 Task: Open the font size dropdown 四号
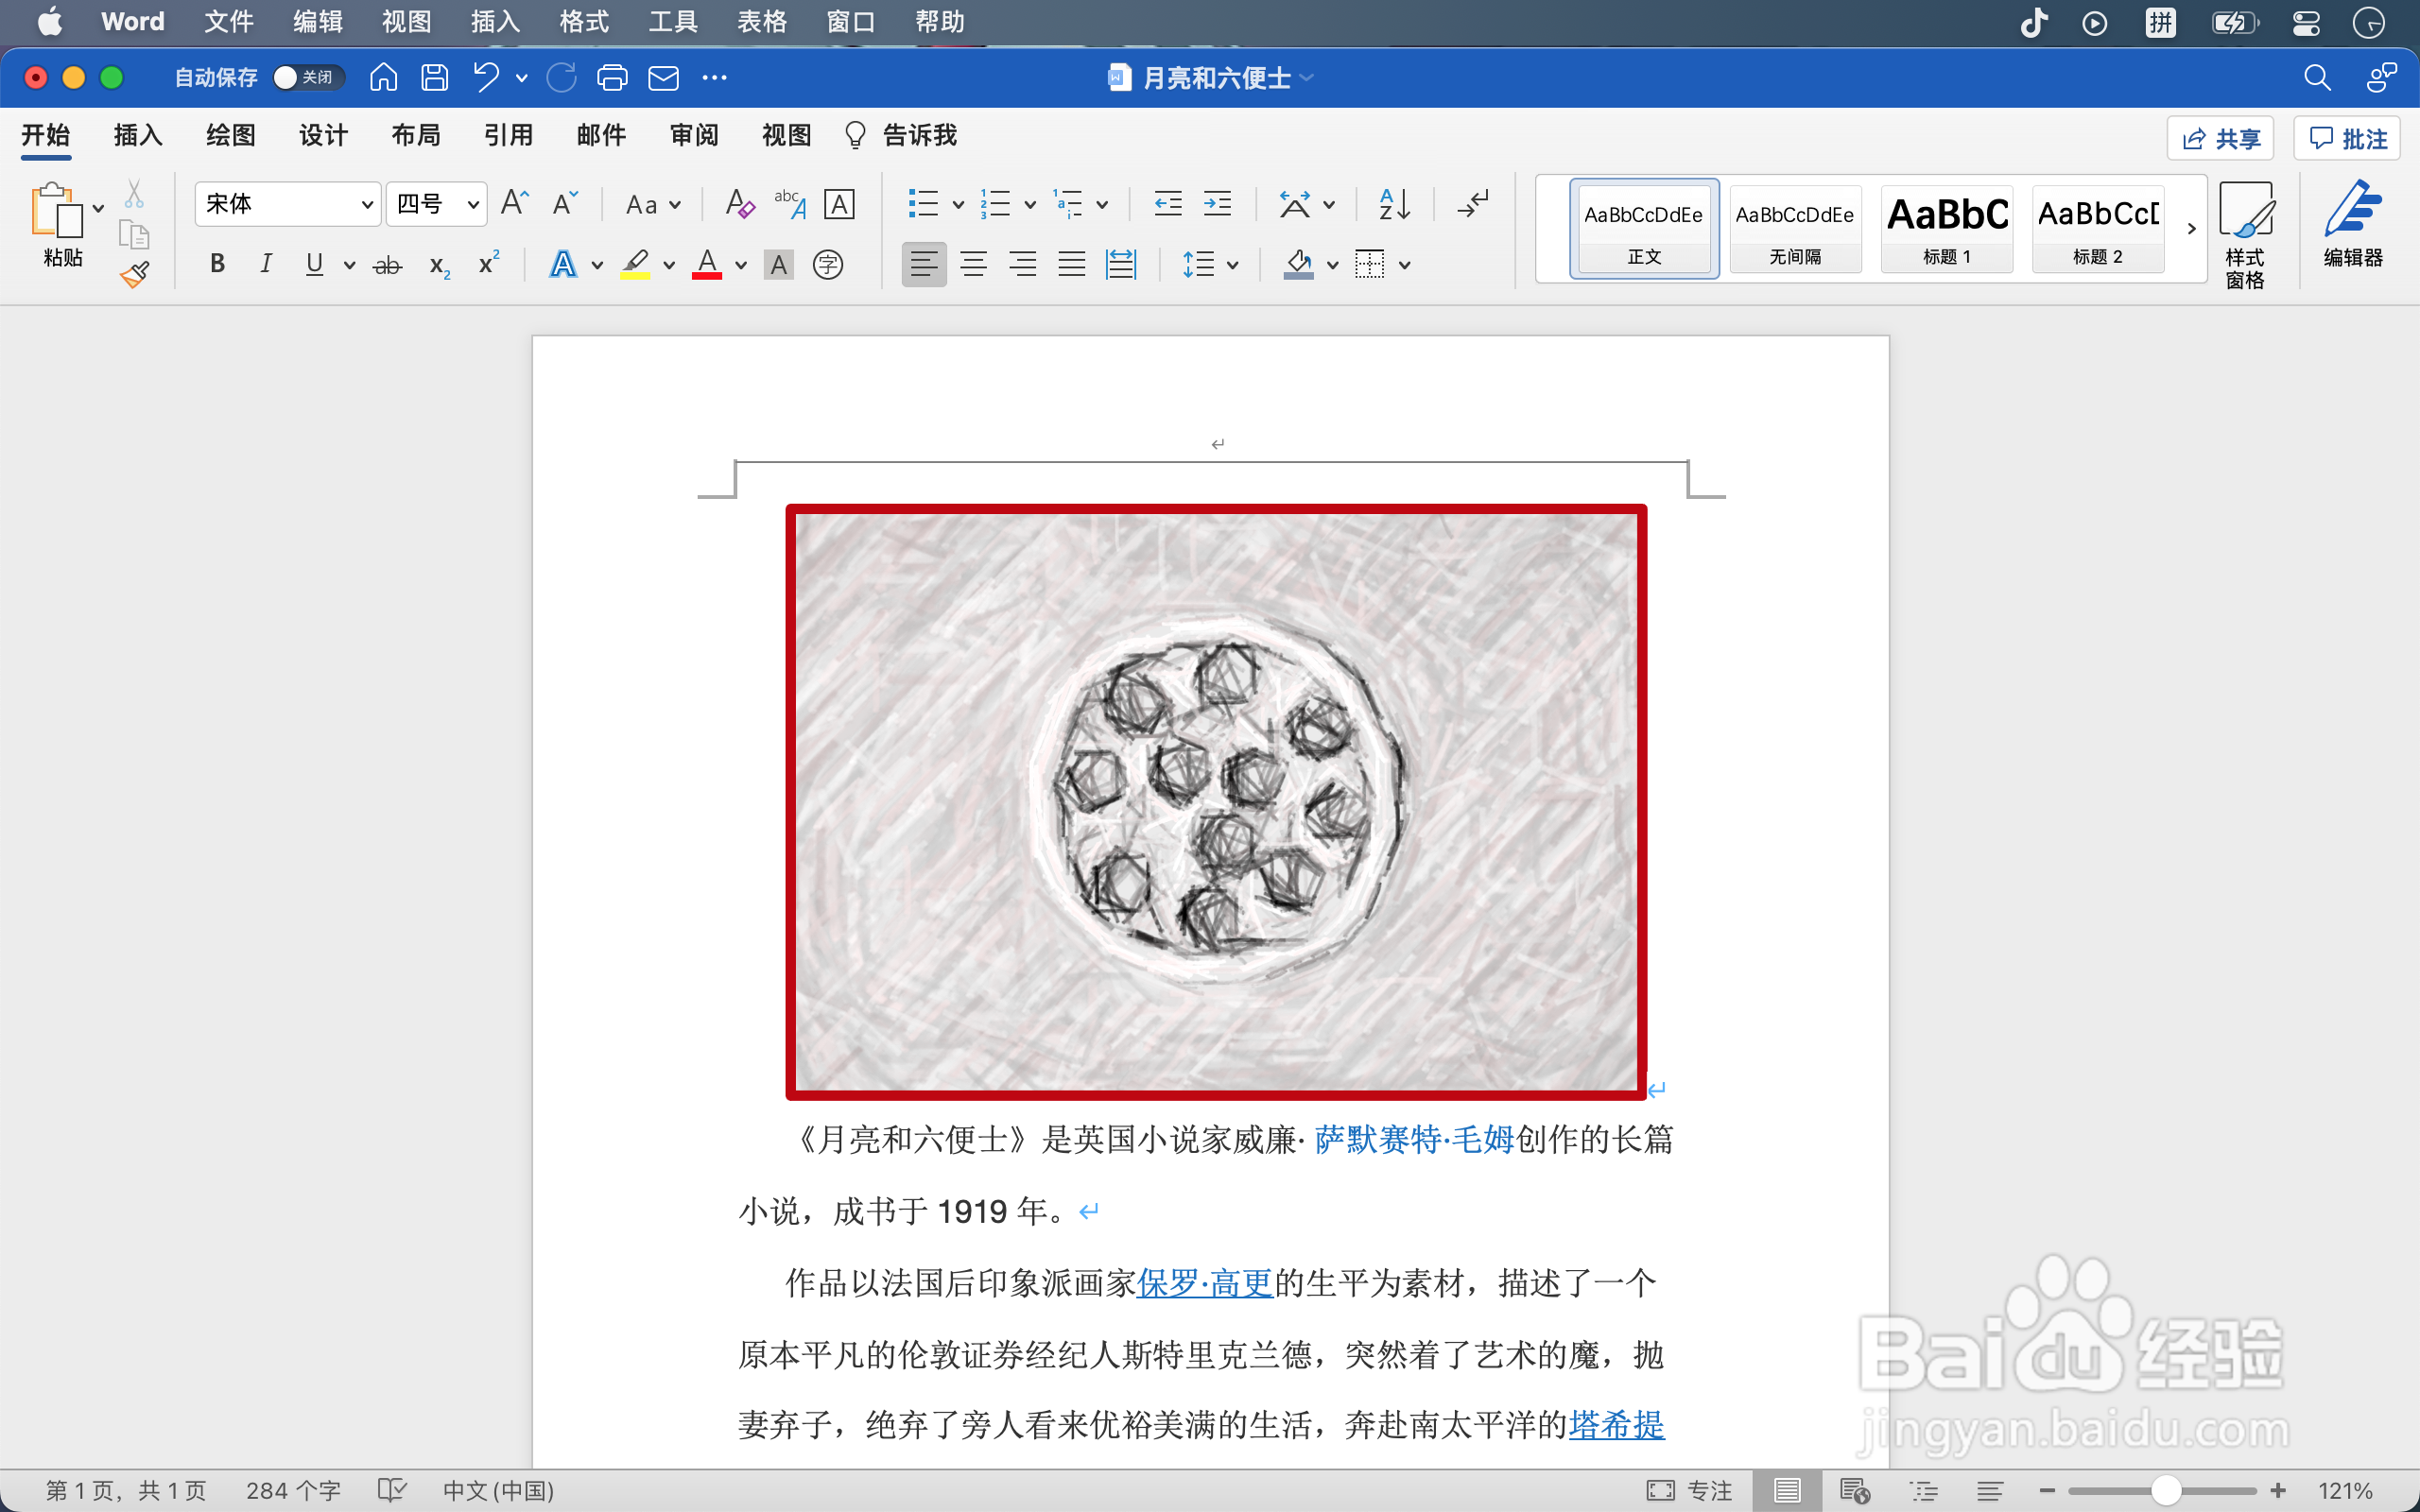pos(437,204)
